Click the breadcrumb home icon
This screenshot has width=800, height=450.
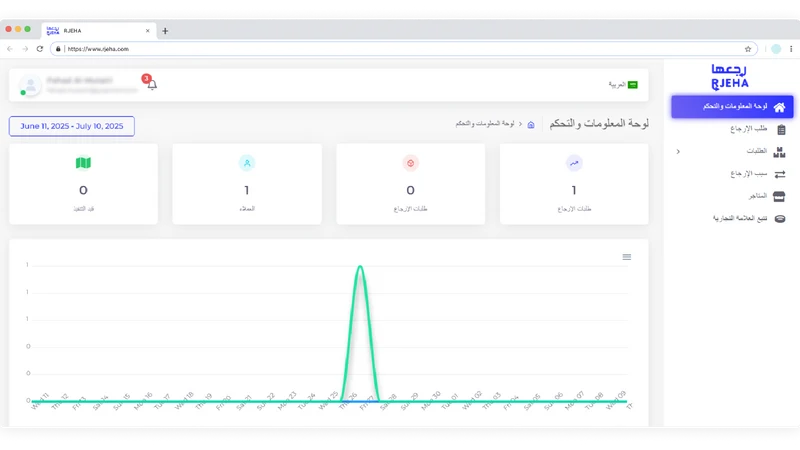(531, 124)
